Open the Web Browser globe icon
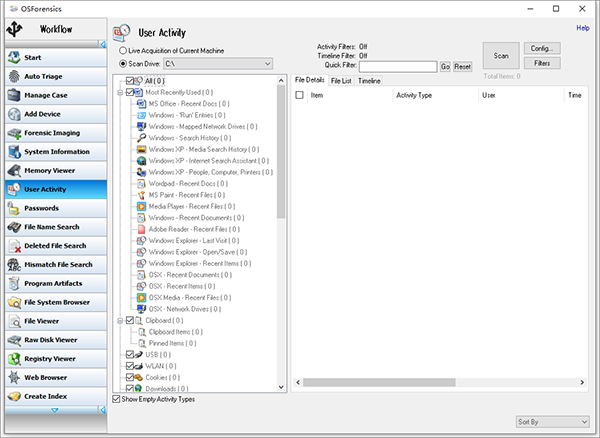Screen dimensions: 600x438 tap(15, 378)
